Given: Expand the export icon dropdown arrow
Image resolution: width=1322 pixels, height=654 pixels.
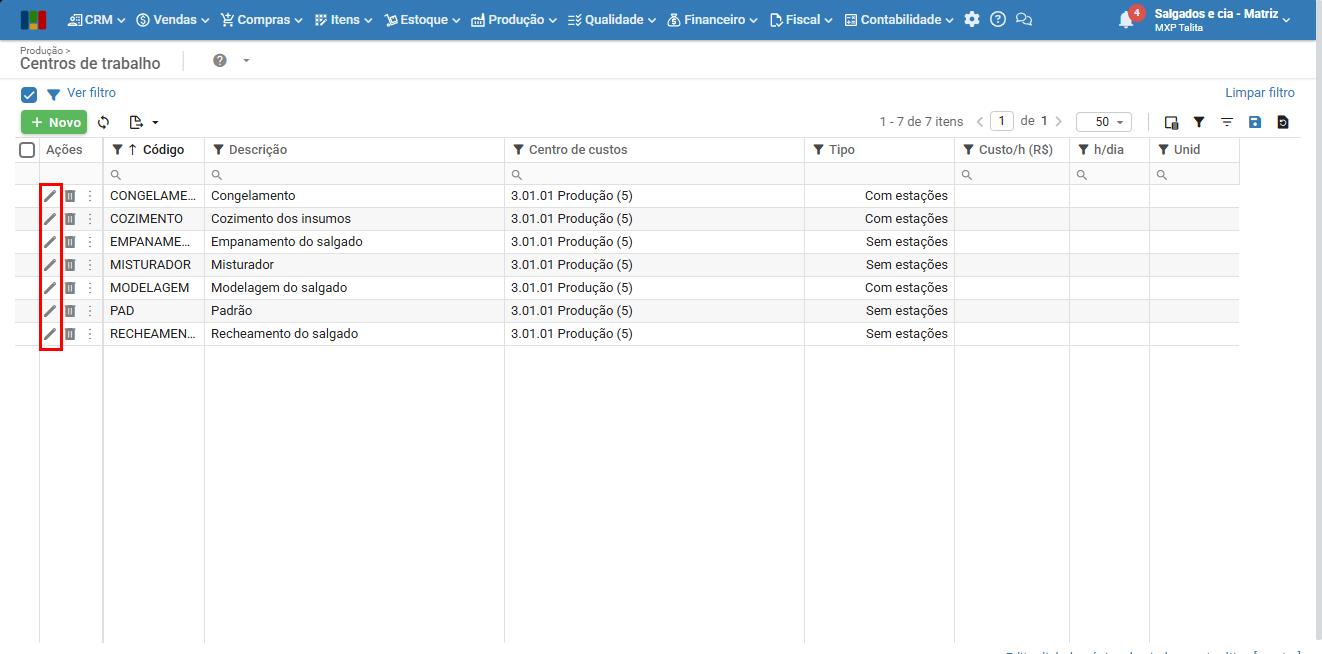Looking at the screenshot, I should click(155, 123).
